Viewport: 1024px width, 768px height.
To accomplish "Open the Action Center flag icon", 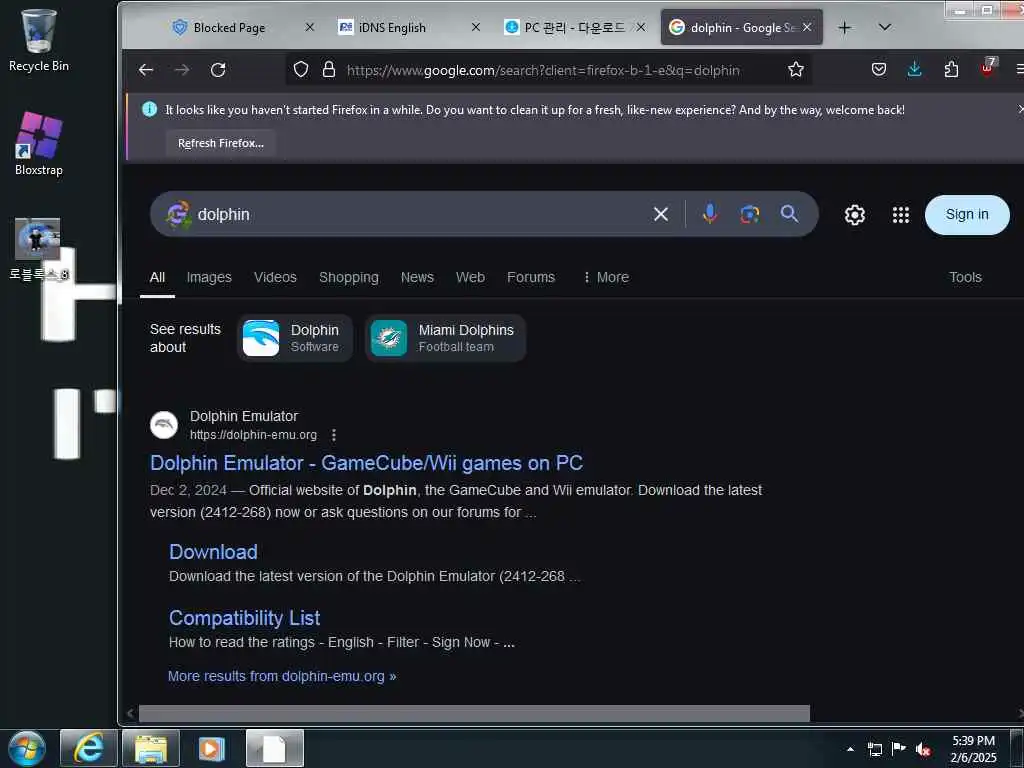I will [899, 749].
